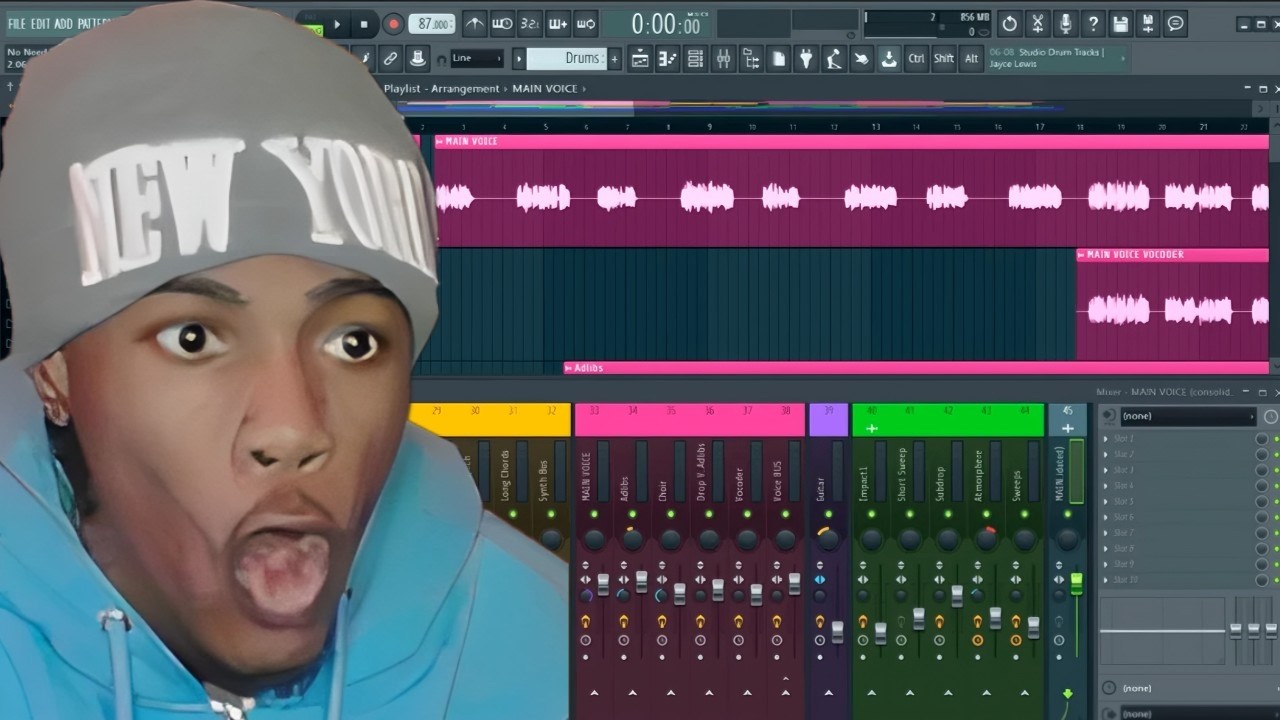Open the mixer view icon

723,59
